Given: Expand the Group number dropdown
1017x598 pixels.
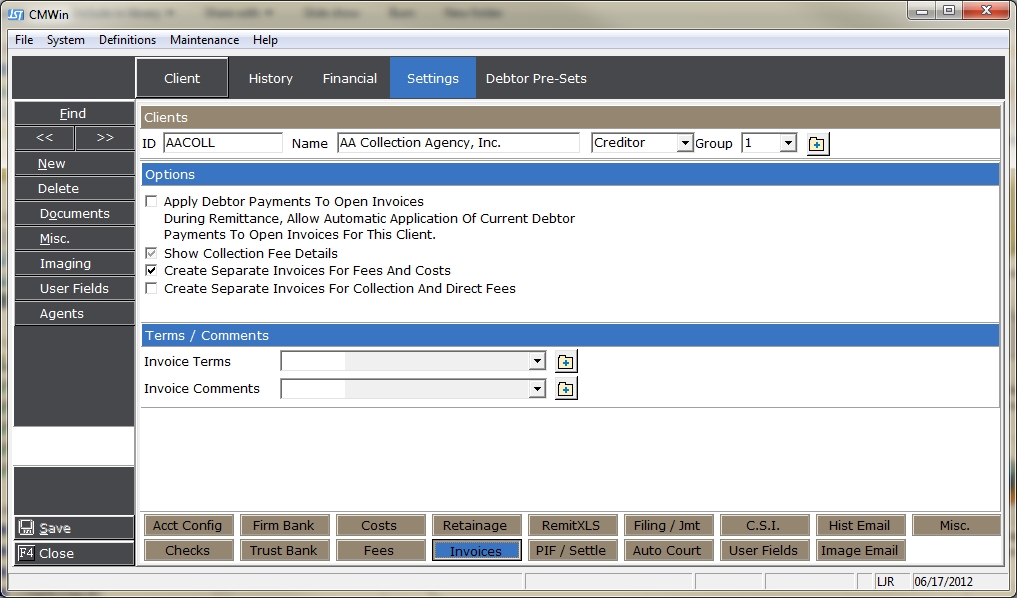Looking at the screenshot, I should coord(788,144).
